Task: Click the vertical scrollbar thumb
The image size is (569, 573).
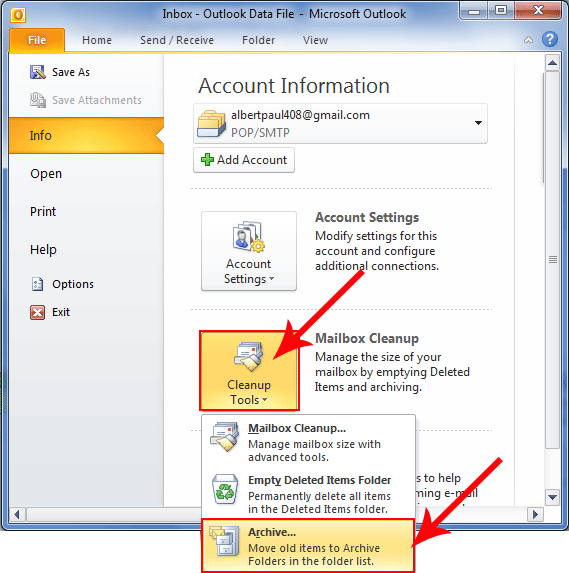Action: pyautogui.click(x=552, y=260)
